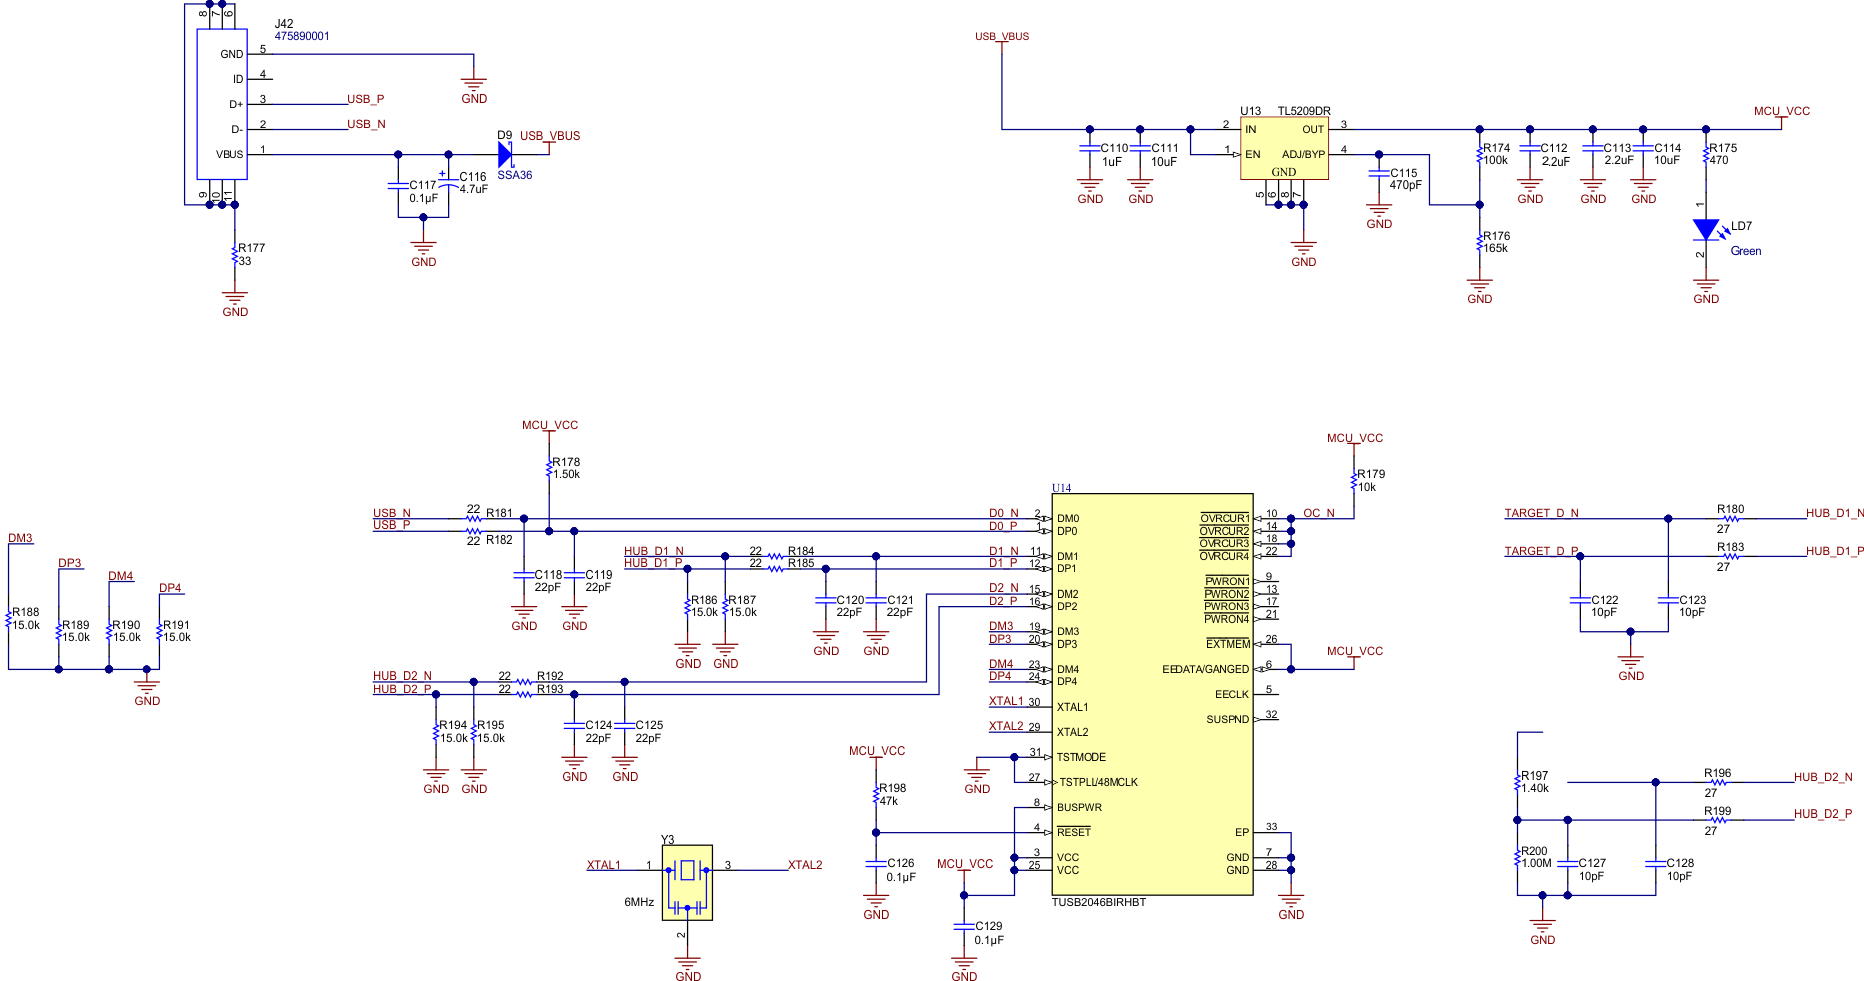Select the HUB_D1_N label beside R180

[1835, 513]
